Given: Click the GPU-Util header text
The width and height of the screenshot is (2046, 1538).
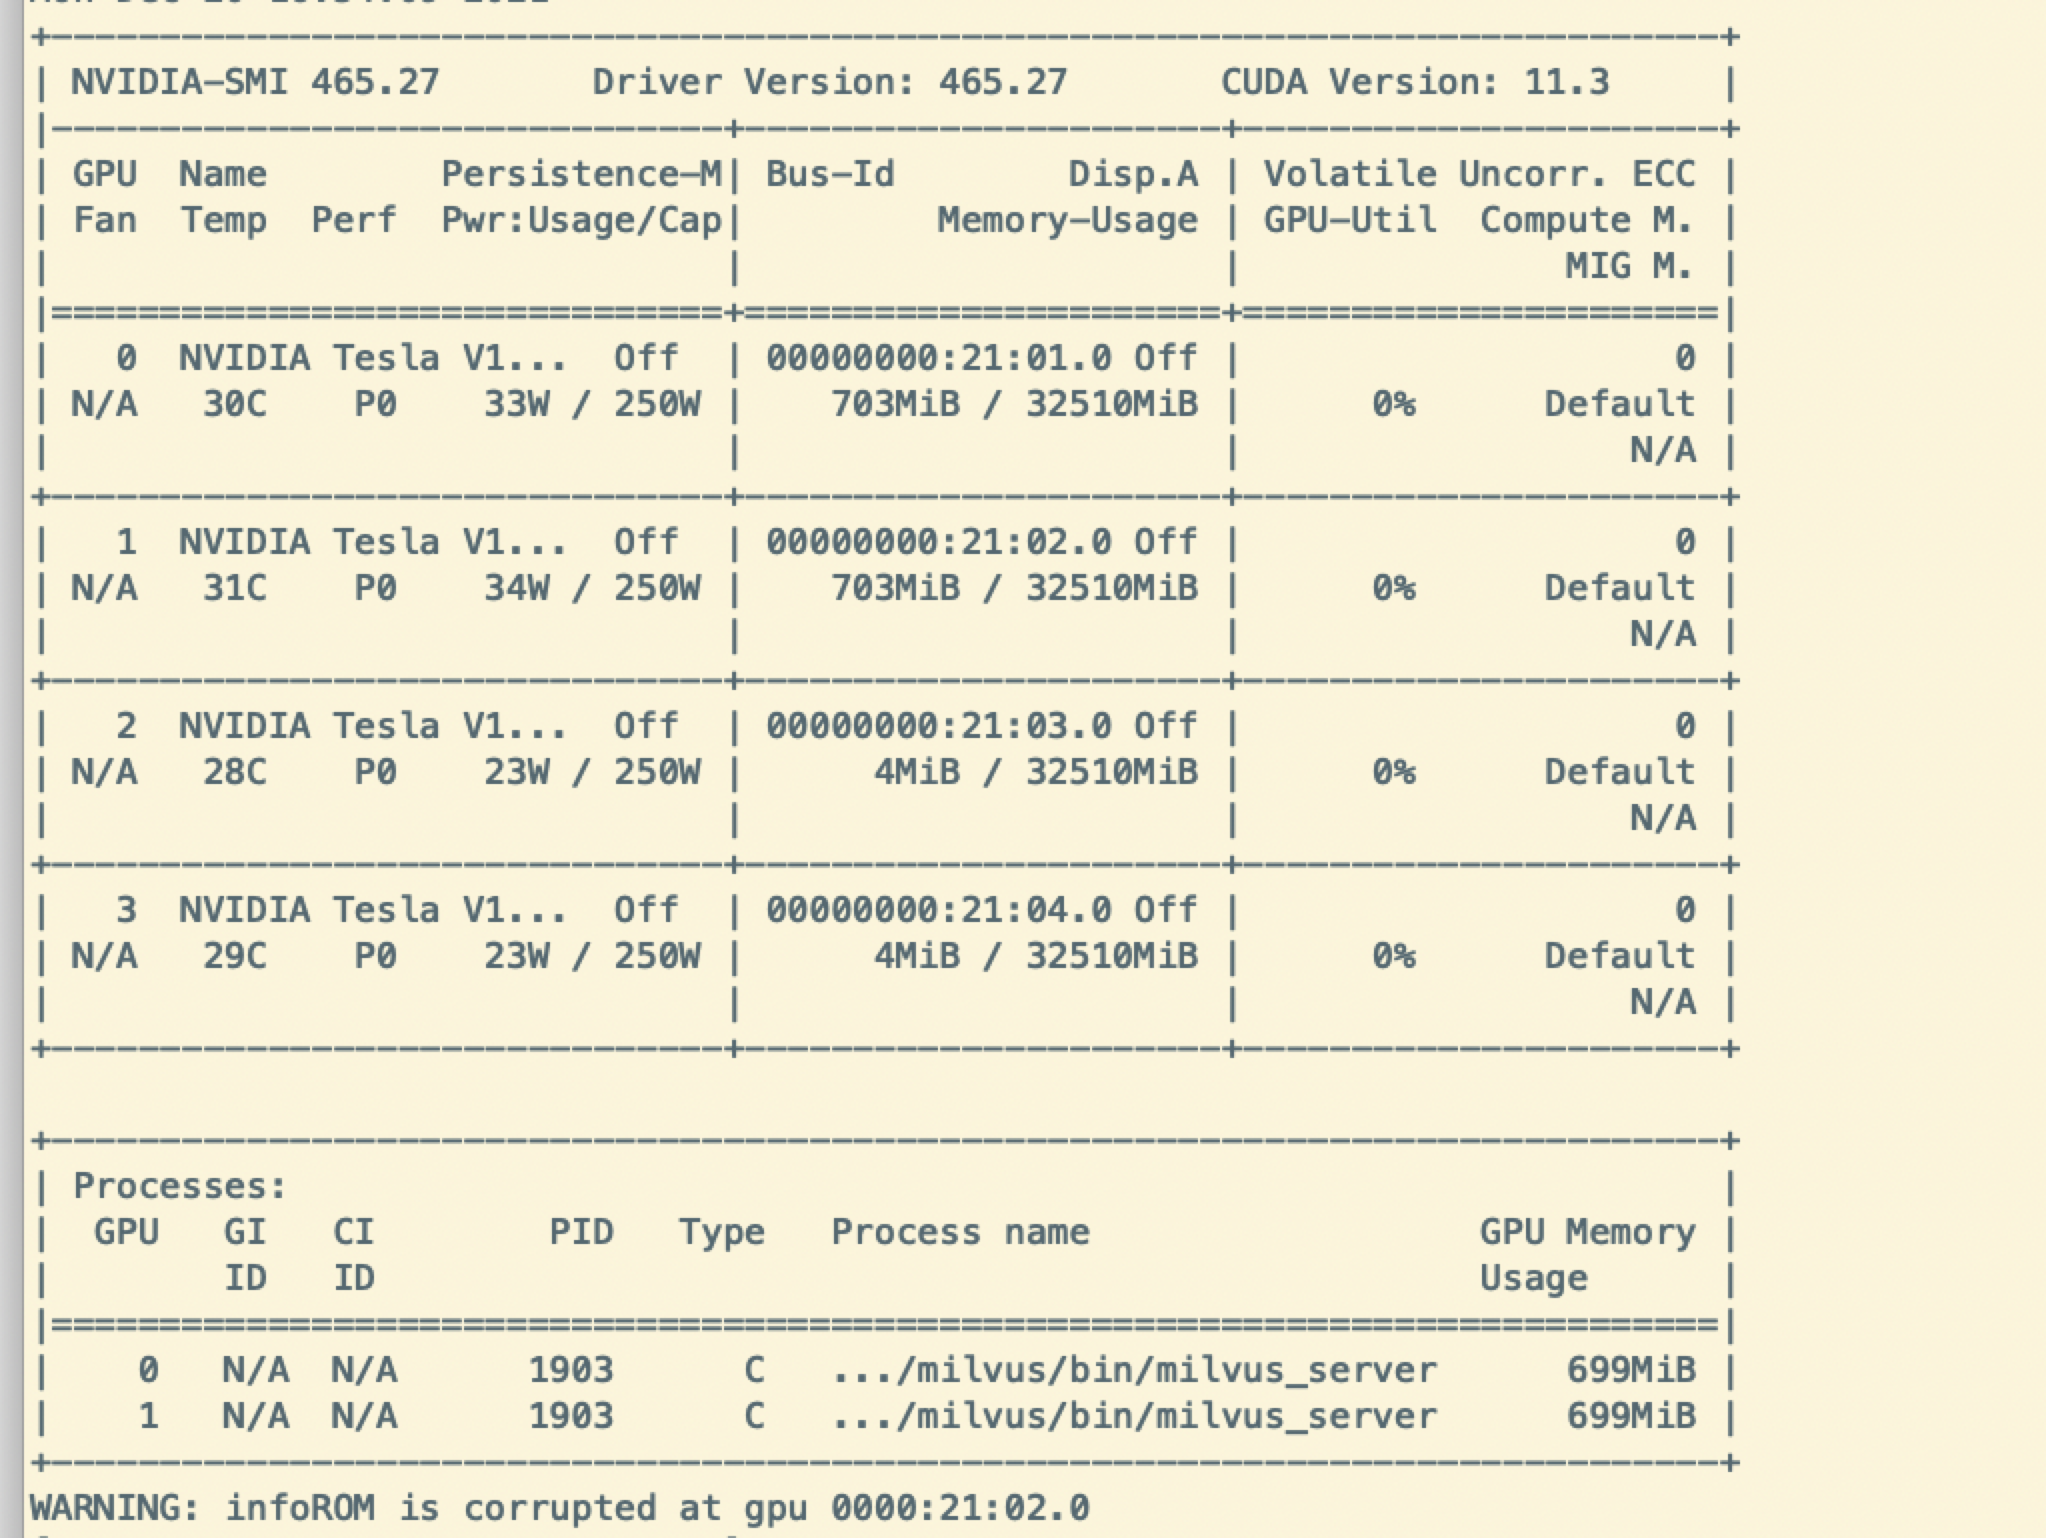Looking at the screenshot, I should point(1350,220).
